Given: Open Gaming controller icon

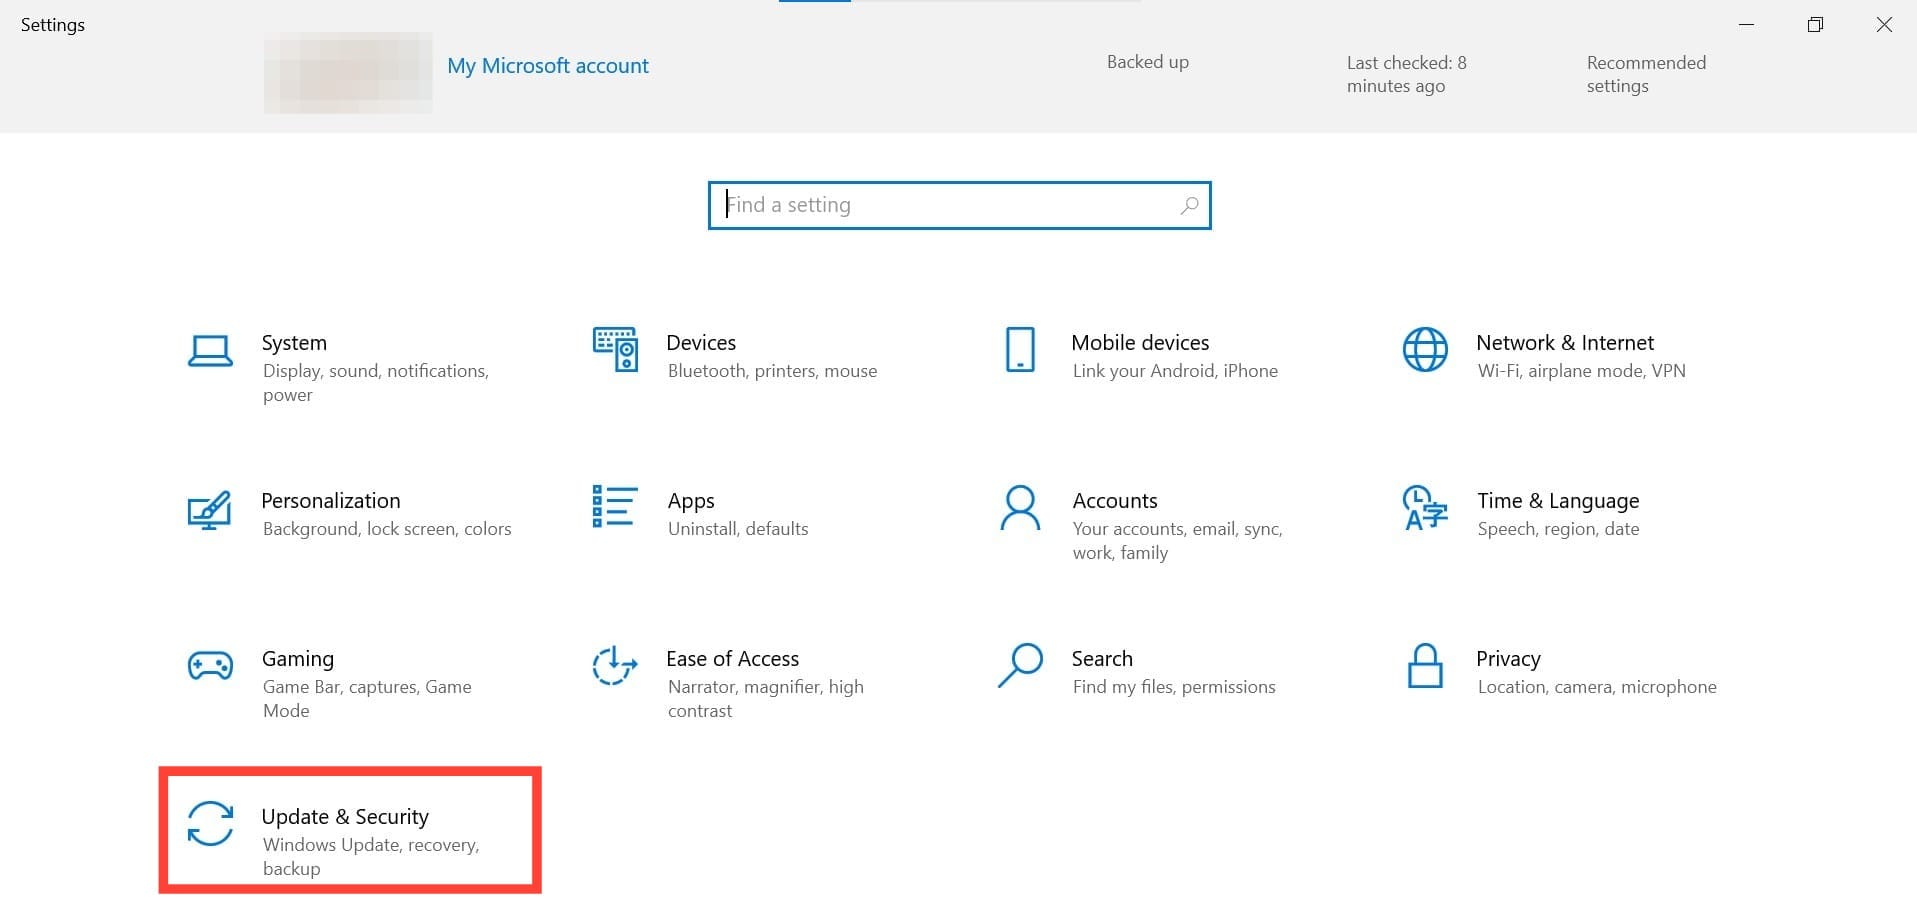Looking at the screenshot, I should (210, 666).
